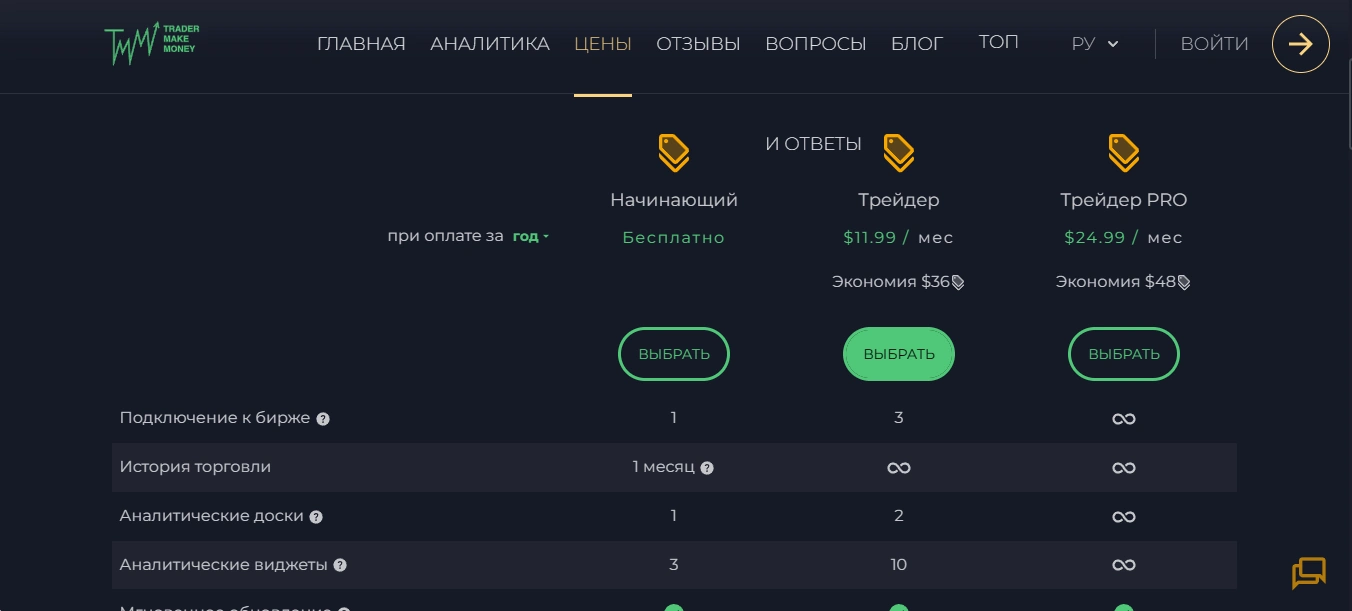Click the price tag icon above Трейдер PRO

pos(1124,153)
